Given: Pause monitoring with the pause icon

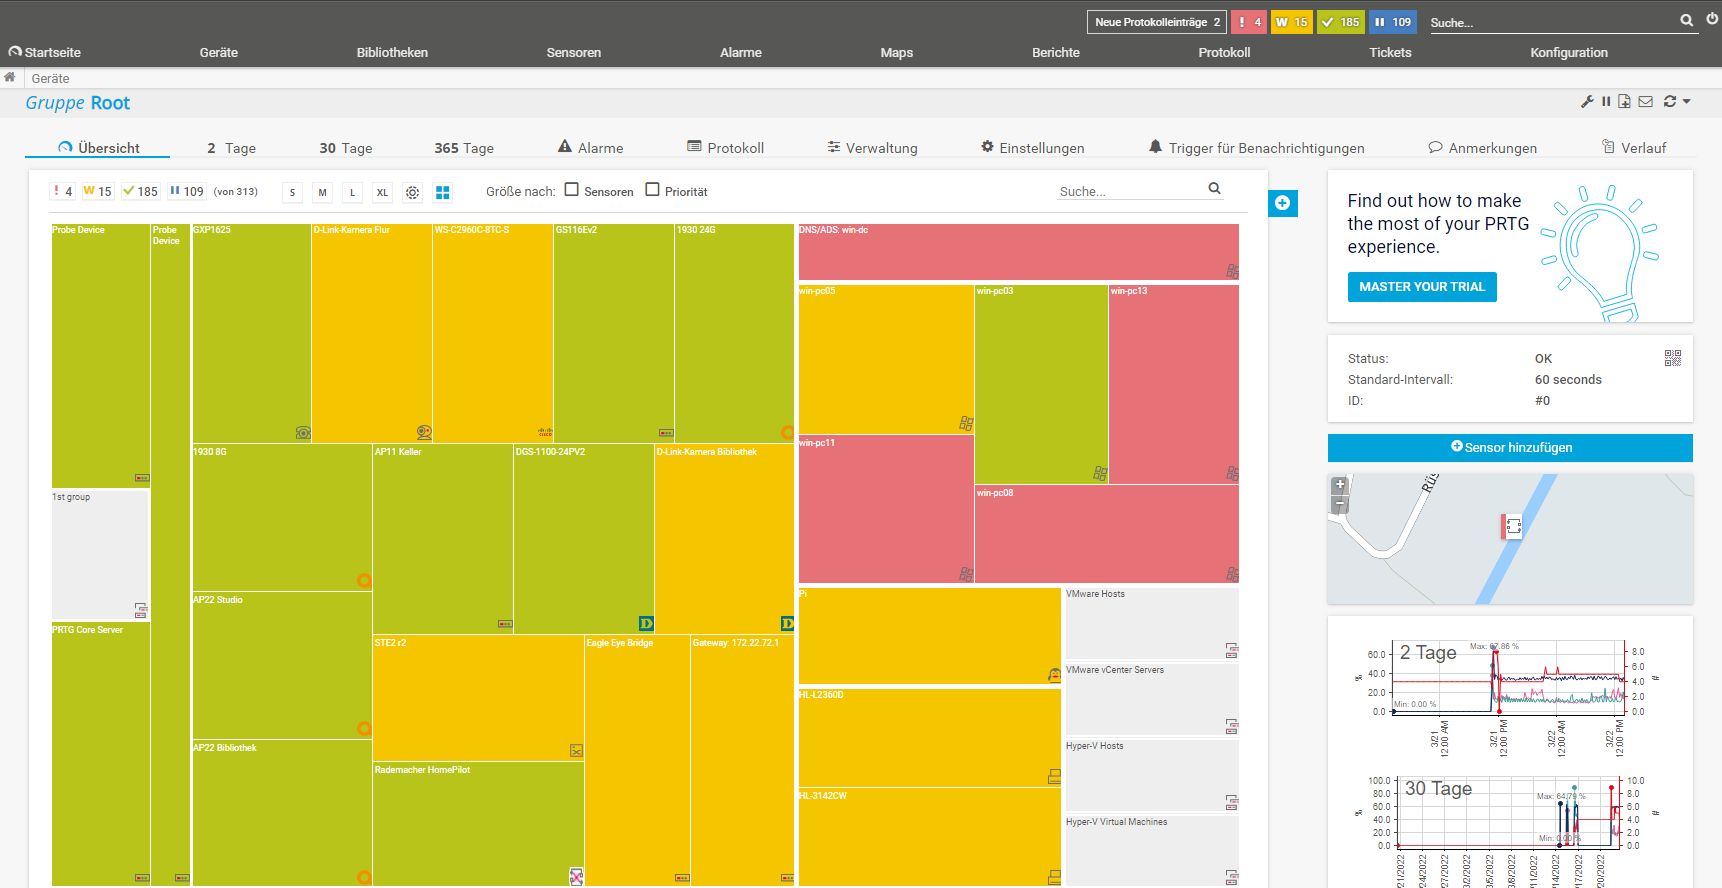Looking at the screenshot, I should click(x=1606, y=102).
